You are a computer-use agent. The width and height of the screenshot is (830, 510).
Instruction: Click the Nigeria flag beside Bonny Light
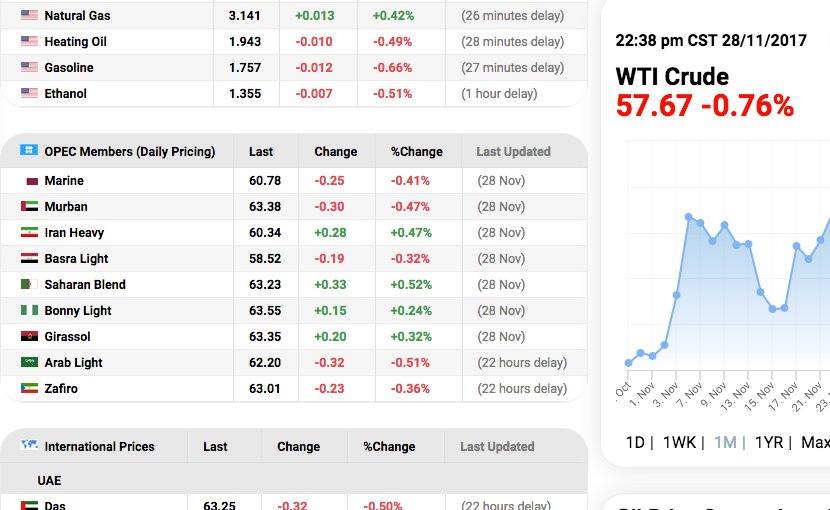[x=29, y=310]
